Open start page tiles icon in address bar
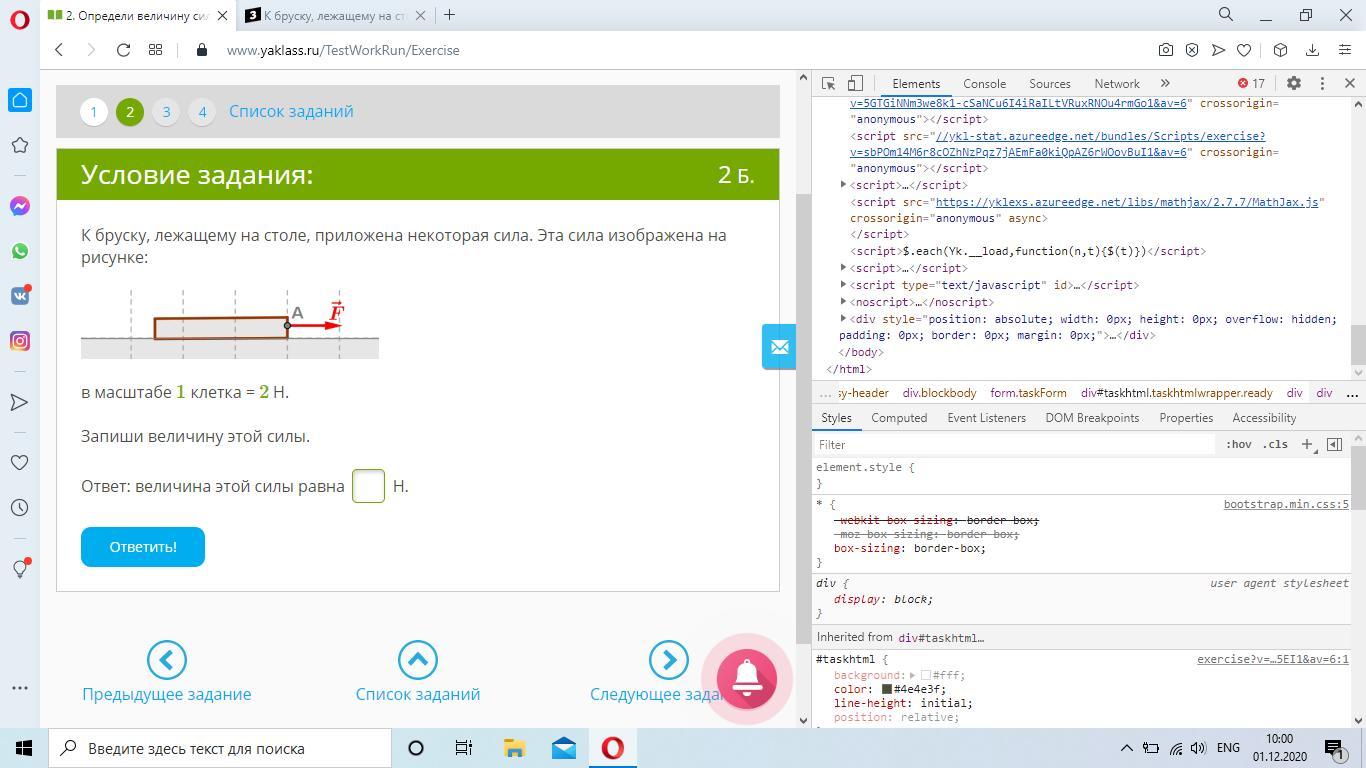 [155, 50]
